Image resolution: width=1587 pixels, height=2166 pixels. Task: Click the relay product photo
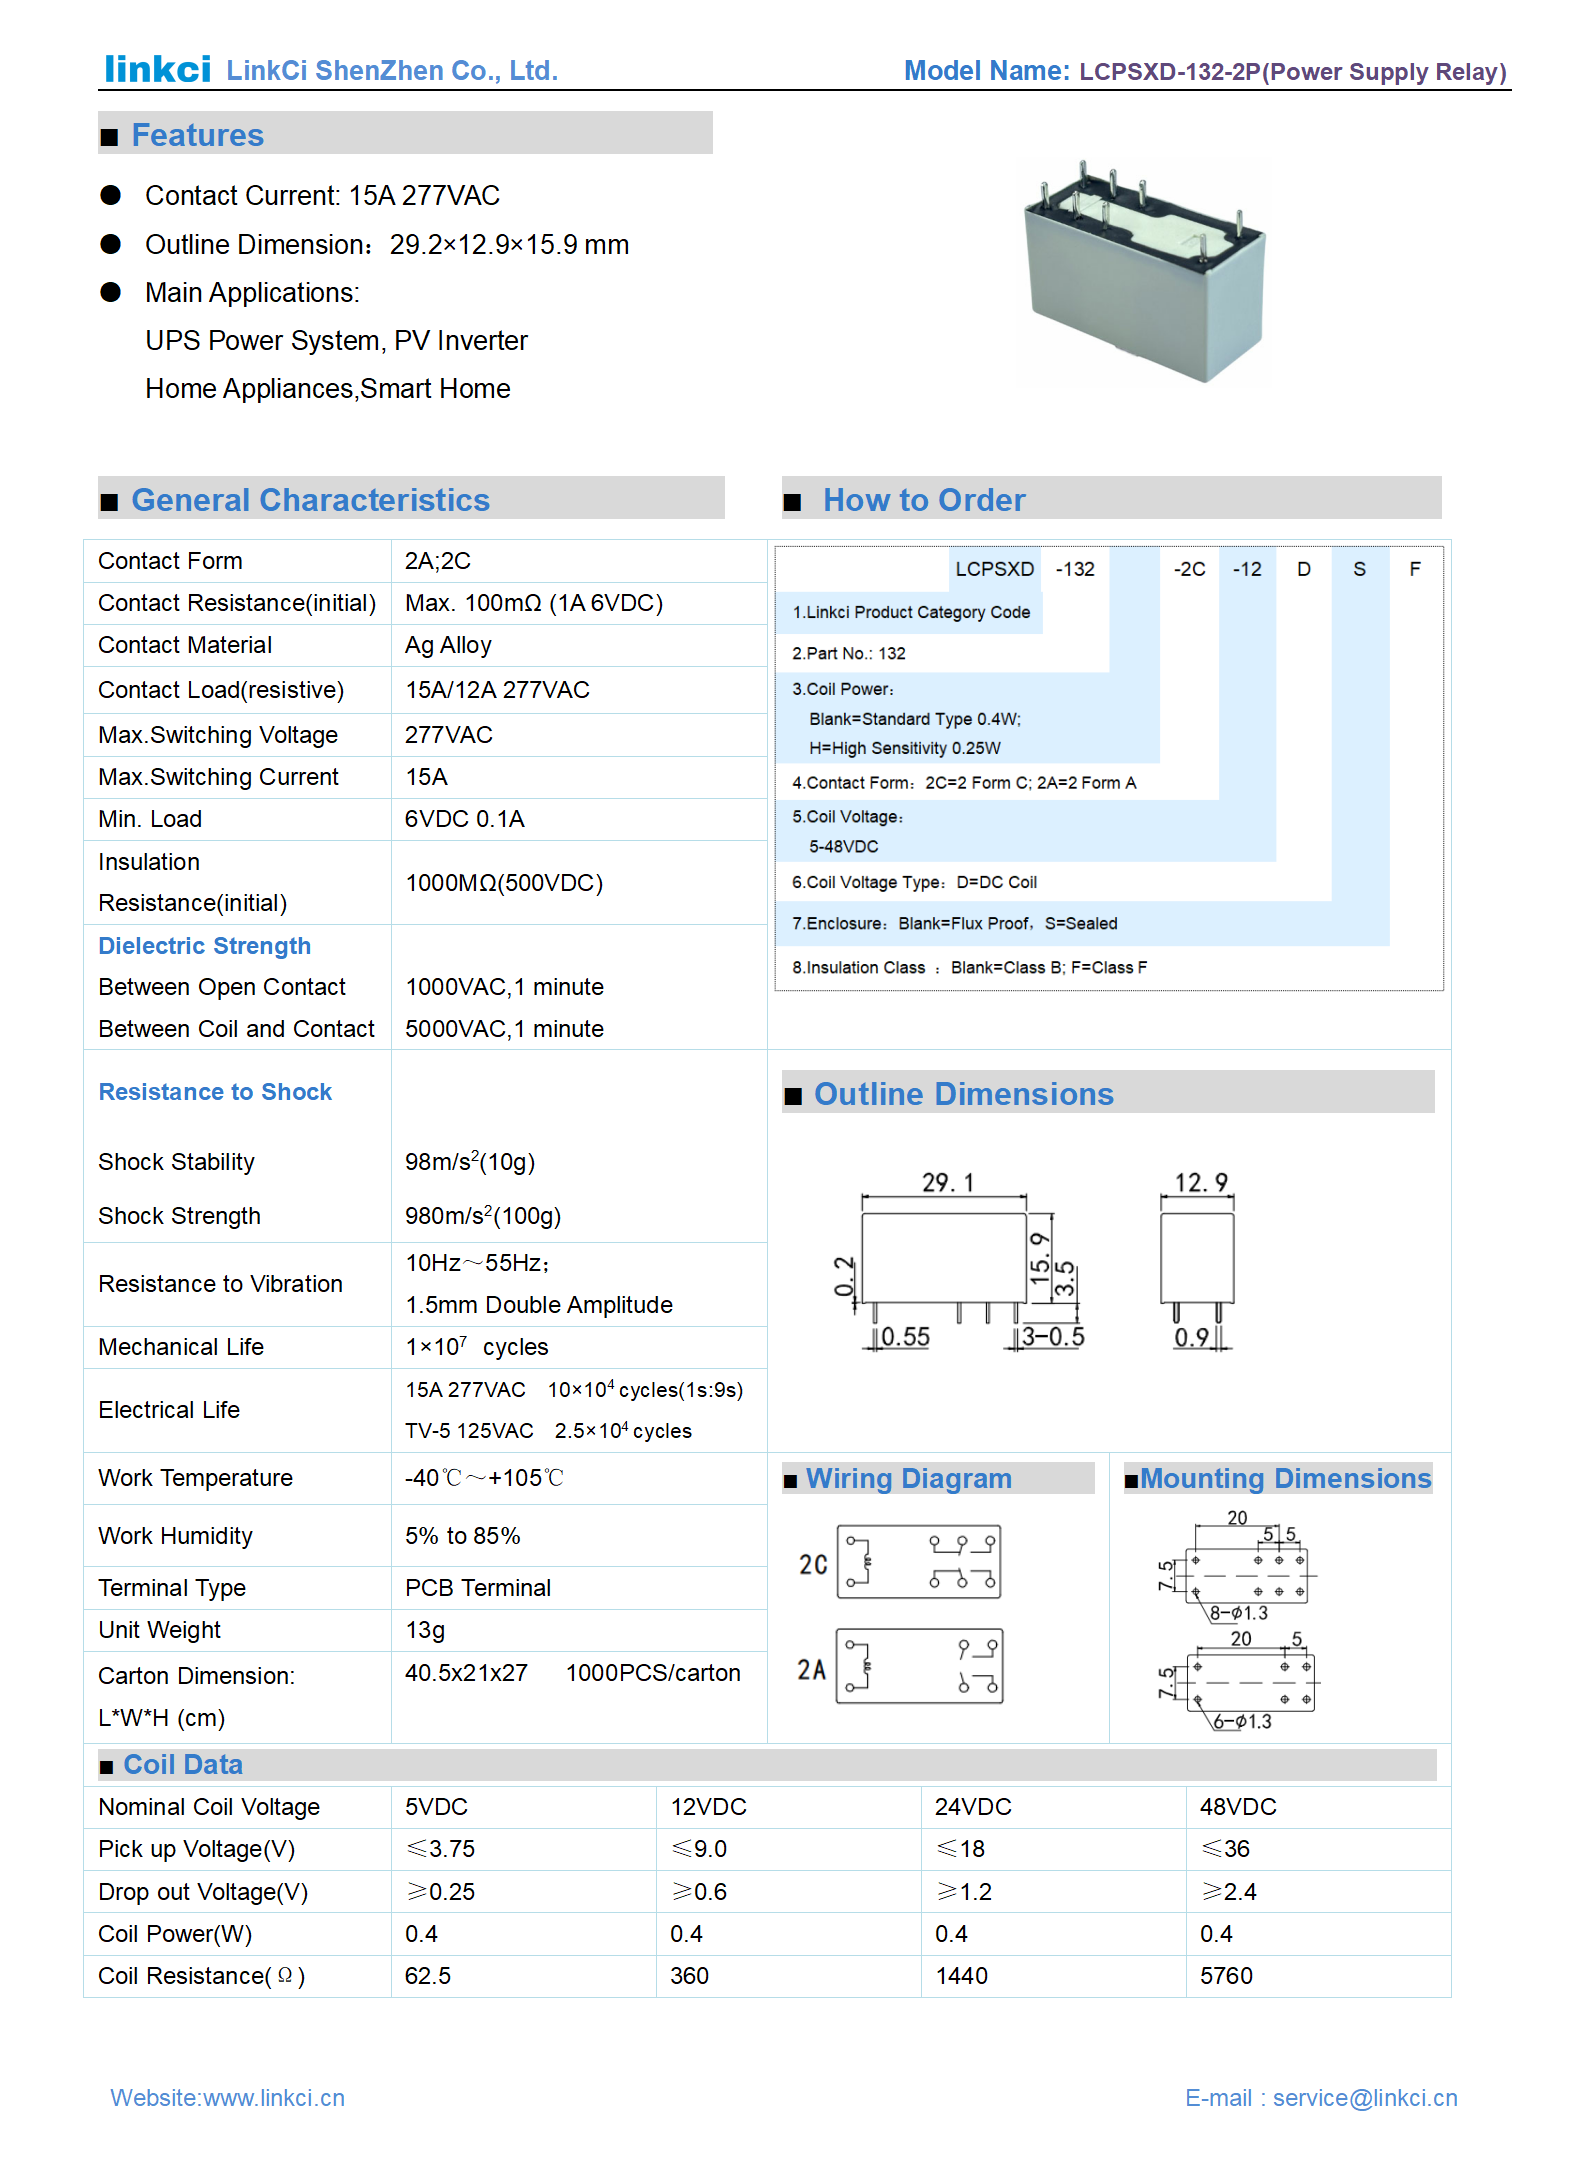1143,272
